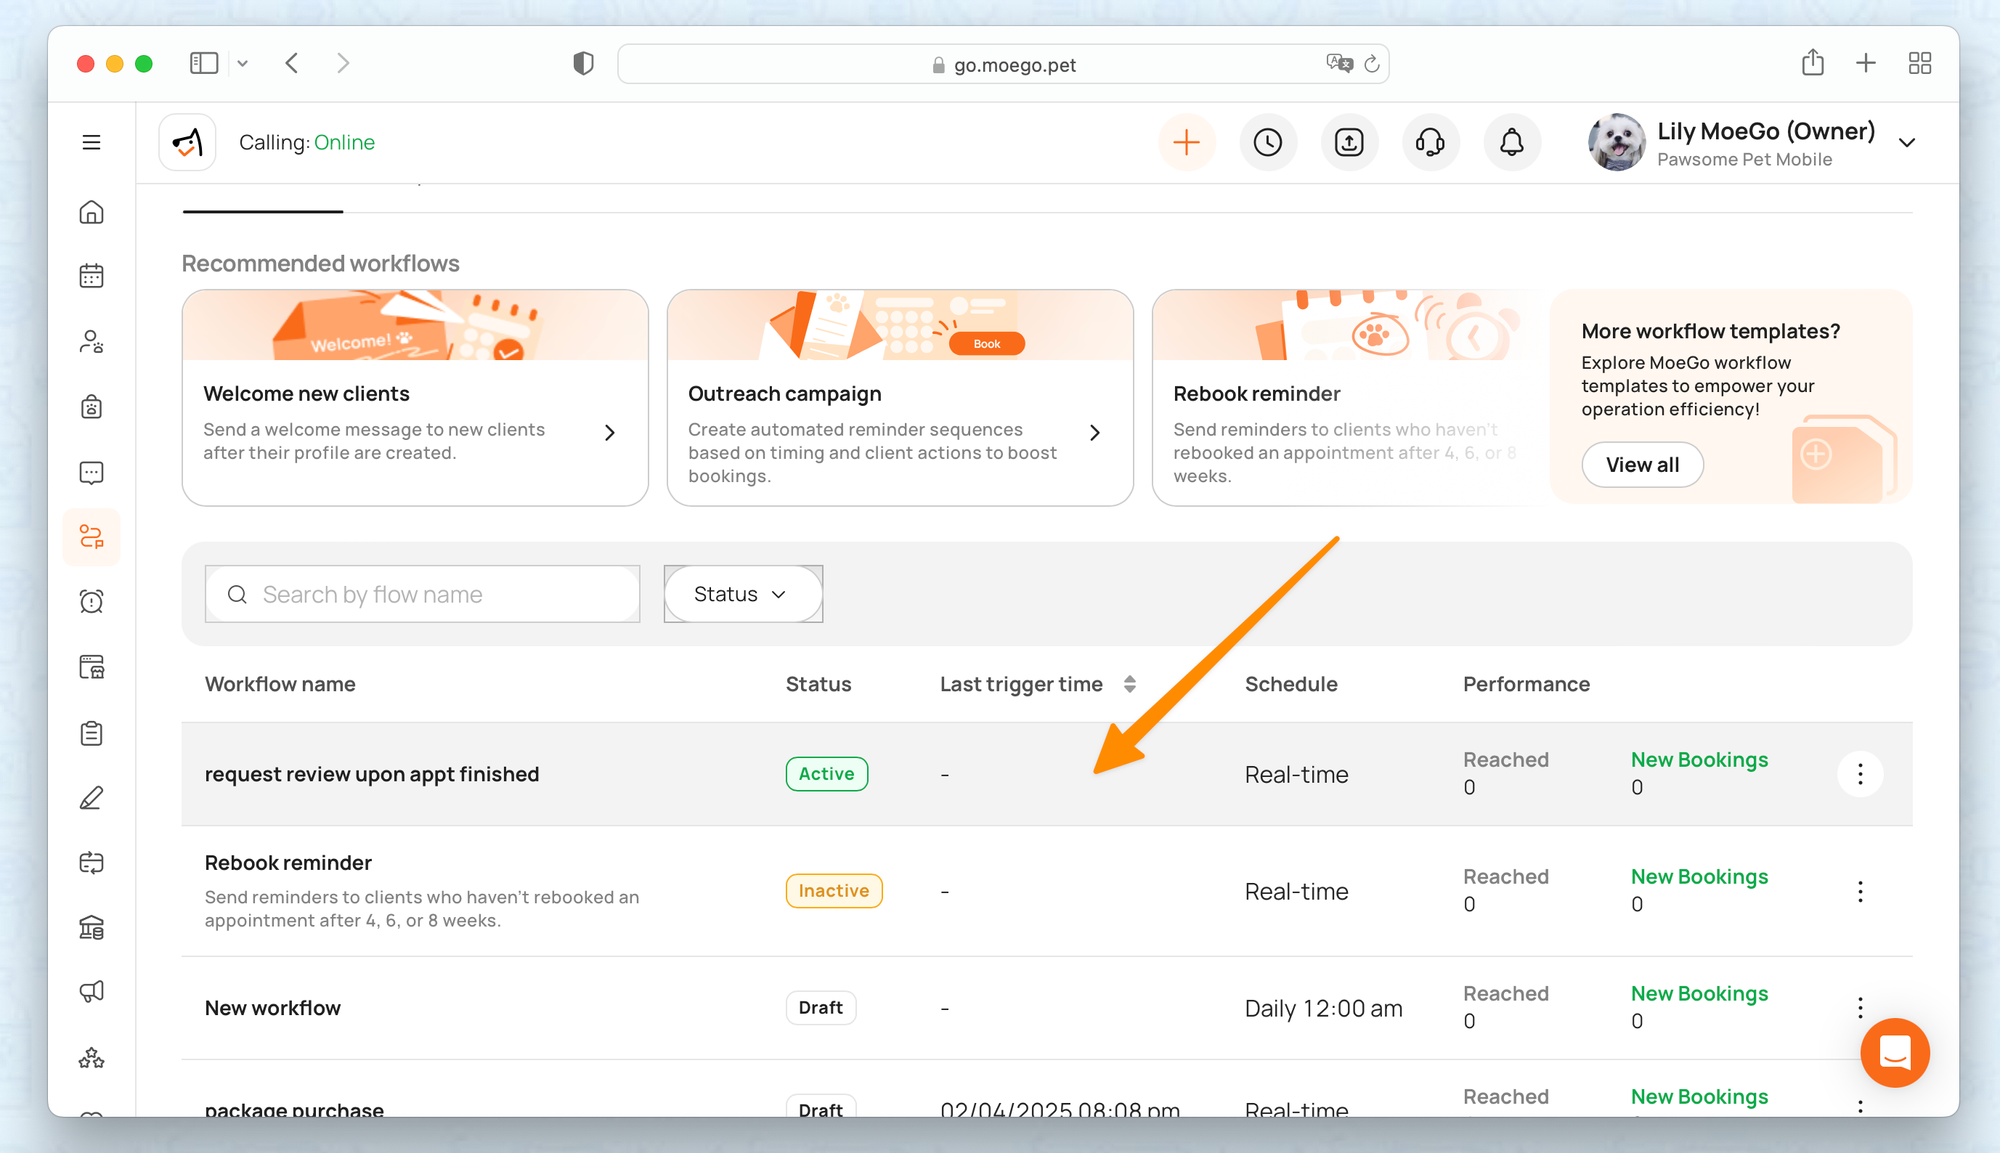
Task: Click the alarm reminder icon in sidebar
Action: coord(91,602)
